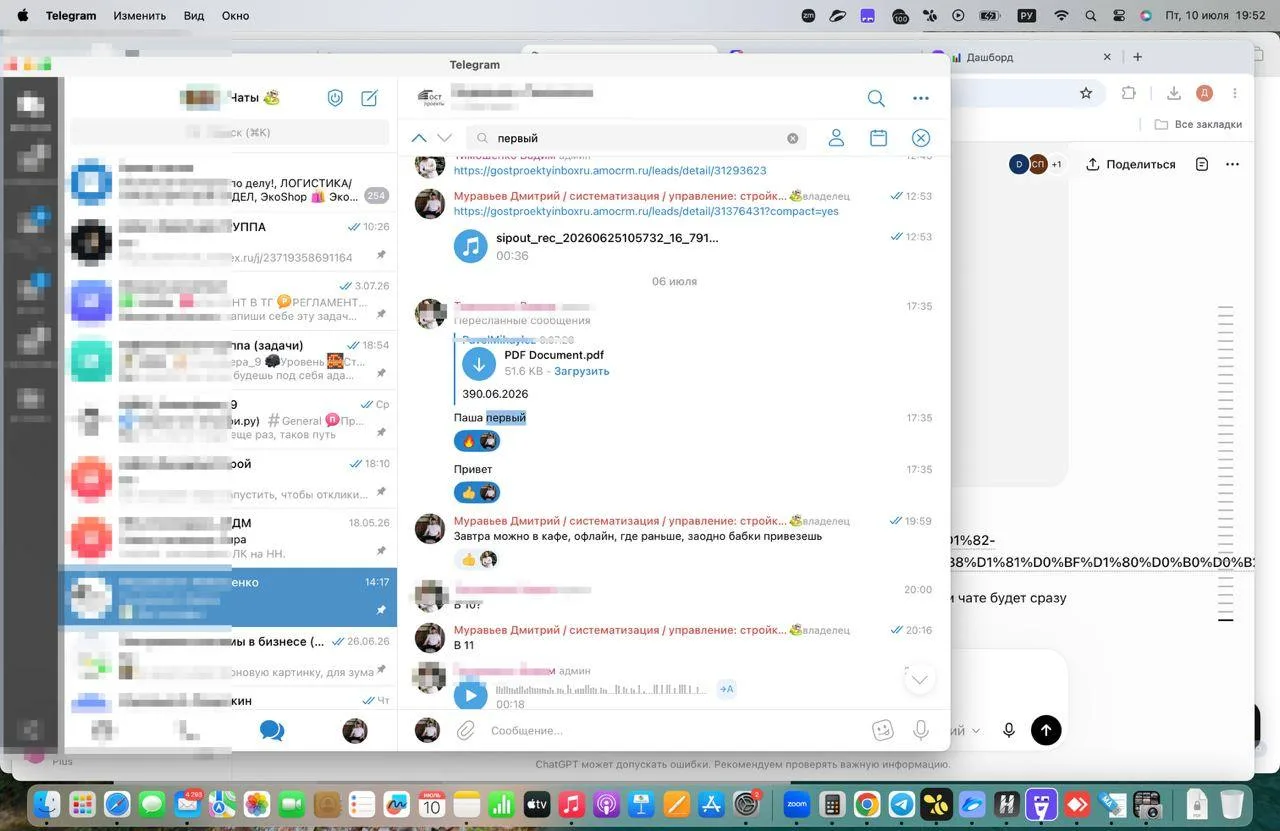Open chat search magnifier in Telegram header

point(876,98)
